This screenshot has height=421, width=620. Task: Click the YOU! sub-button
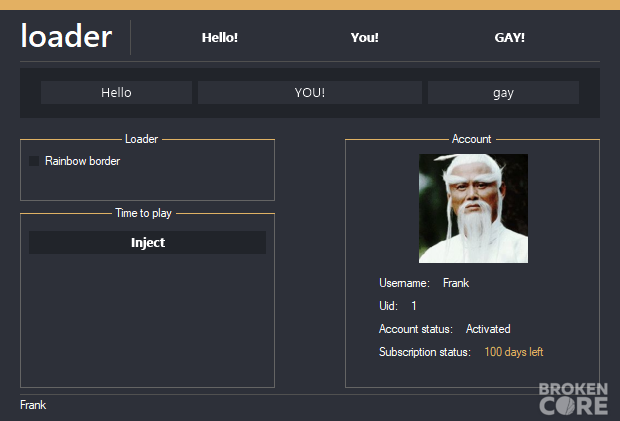click(x=310, y=93)
